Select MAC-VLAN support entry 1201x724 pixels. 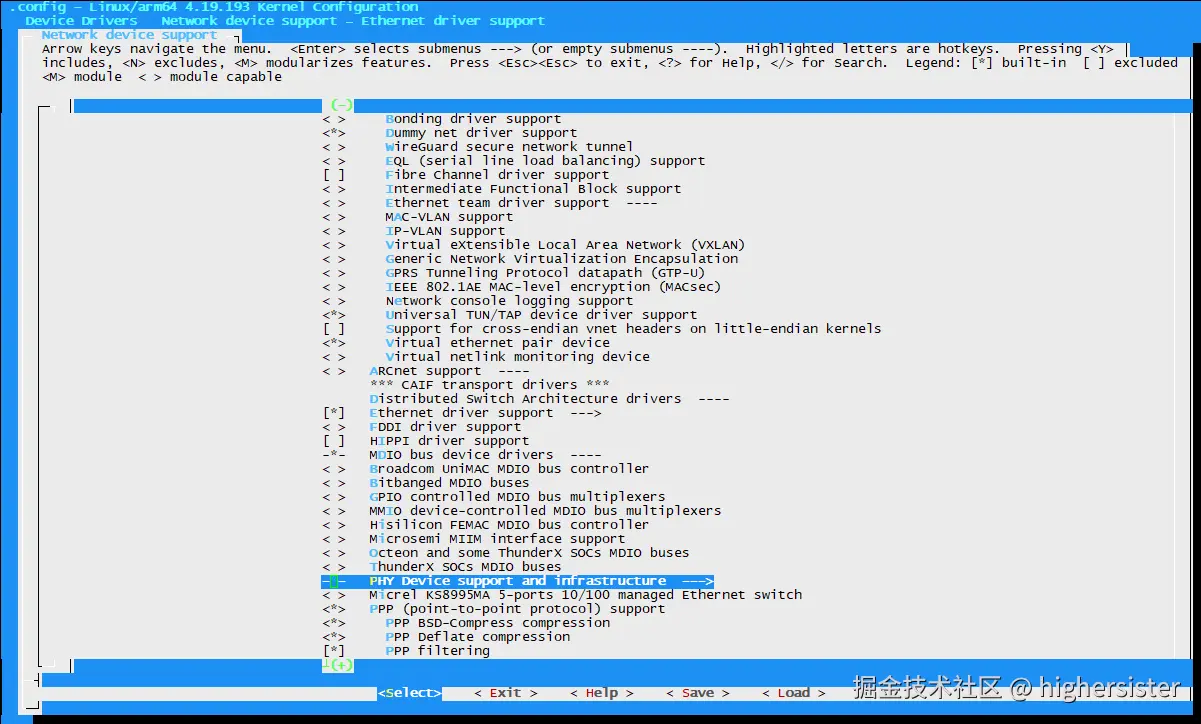449,217
